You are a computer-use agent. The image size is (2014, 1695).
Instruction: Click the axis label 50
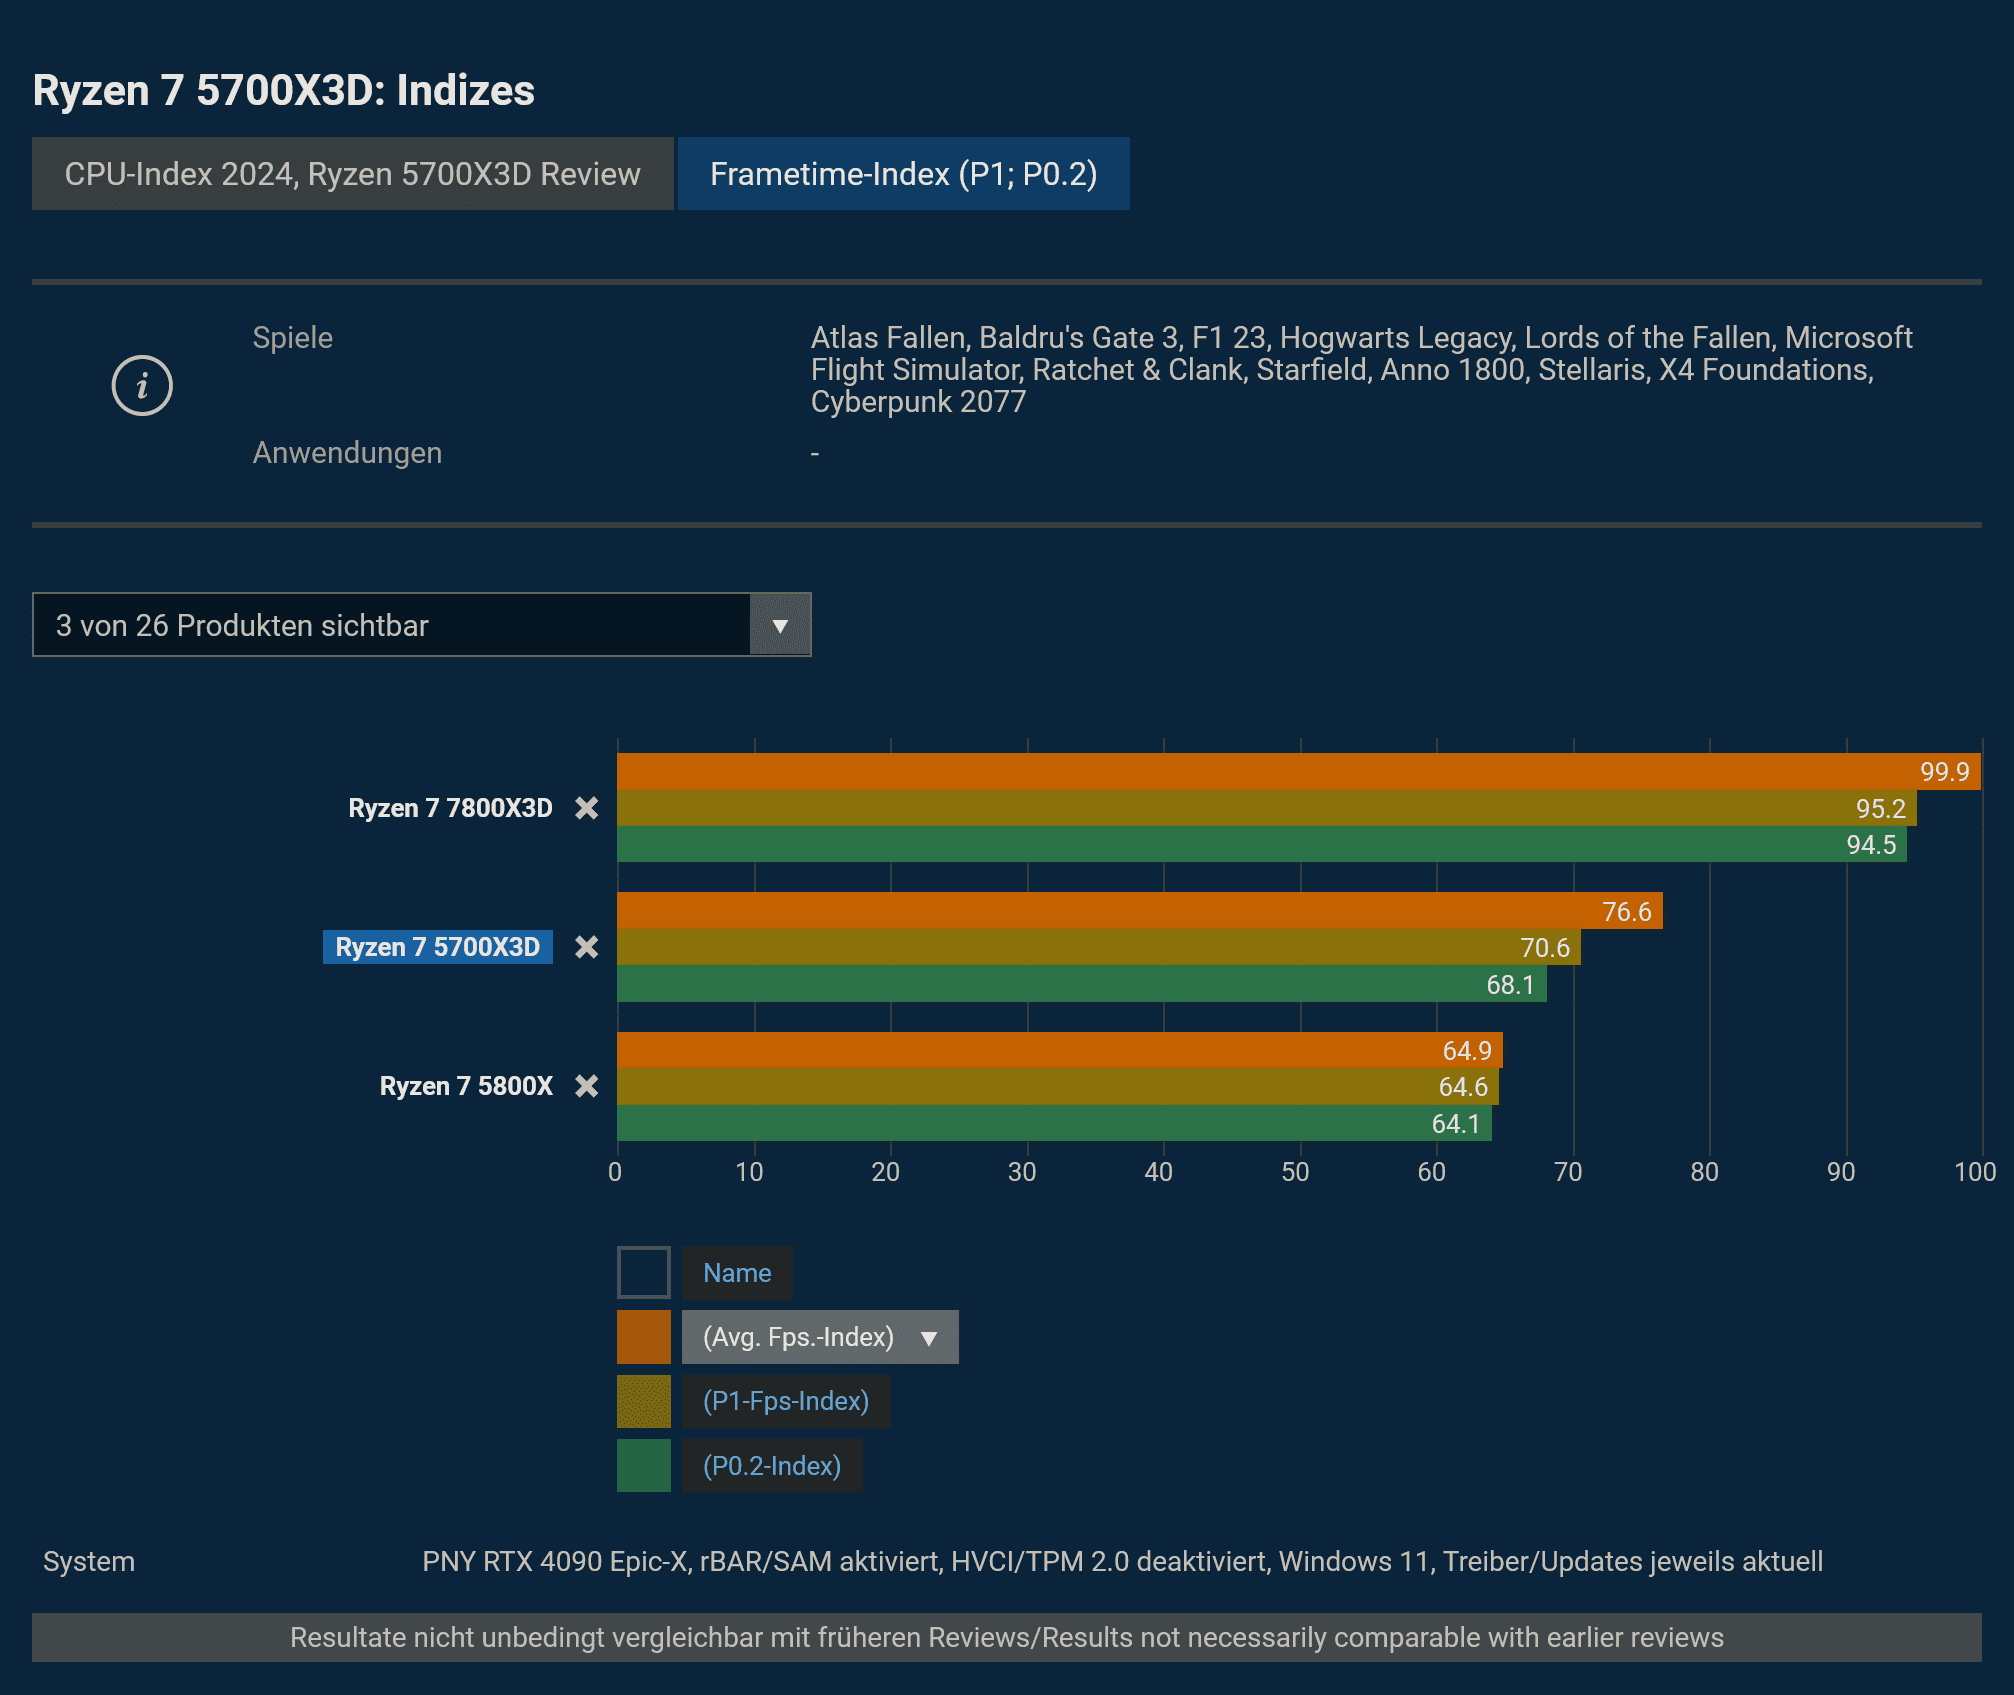[1295, 1172]
